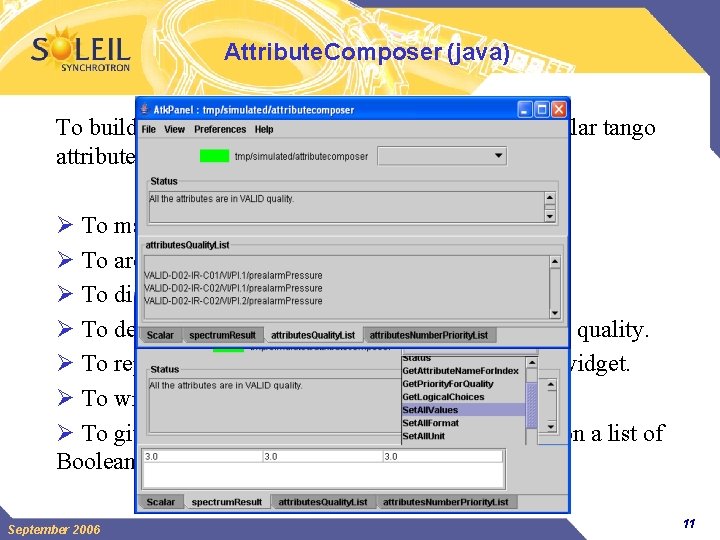Click the second 3.0 spectrum value cell
This screenshot has width=720, height=540.
point(322,456)
